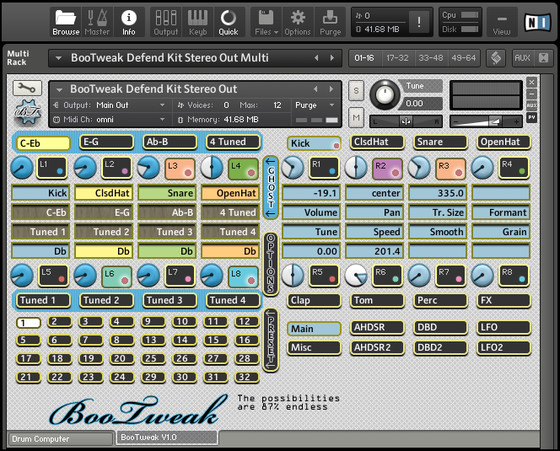The height and width of the screenshot is (451, 560).
Task: Select preset slot 21
Action: click(x=29, y=377)
